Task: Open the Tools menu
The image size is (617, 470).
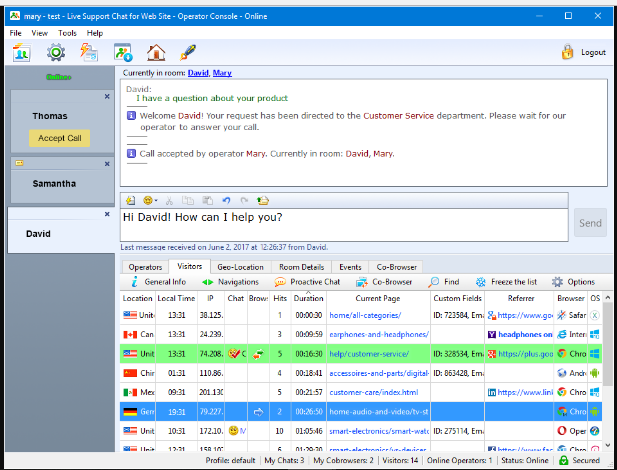Action: click(67, 33)
